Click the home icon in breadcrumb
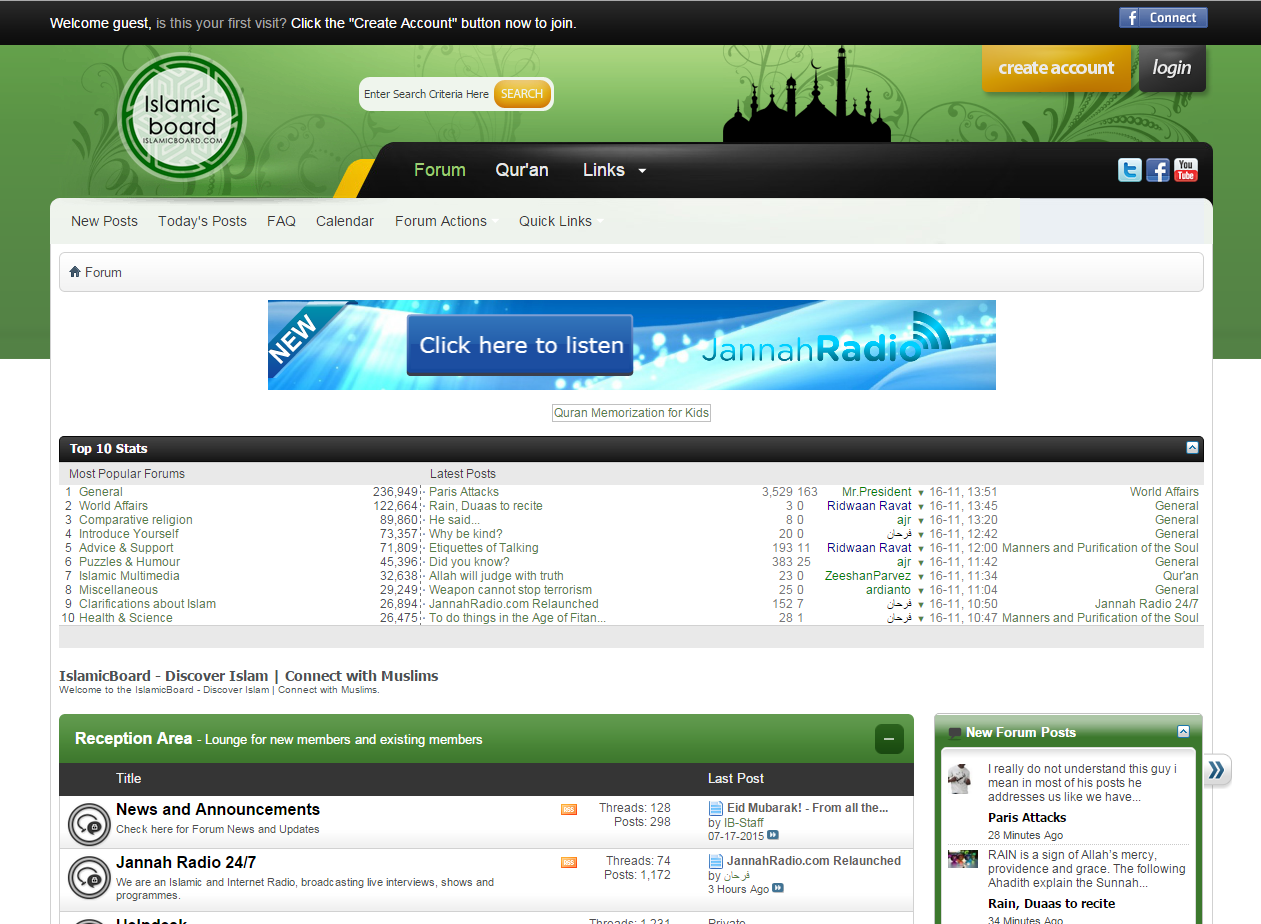Screen dimensions: 1261x924 click(75, 272)
